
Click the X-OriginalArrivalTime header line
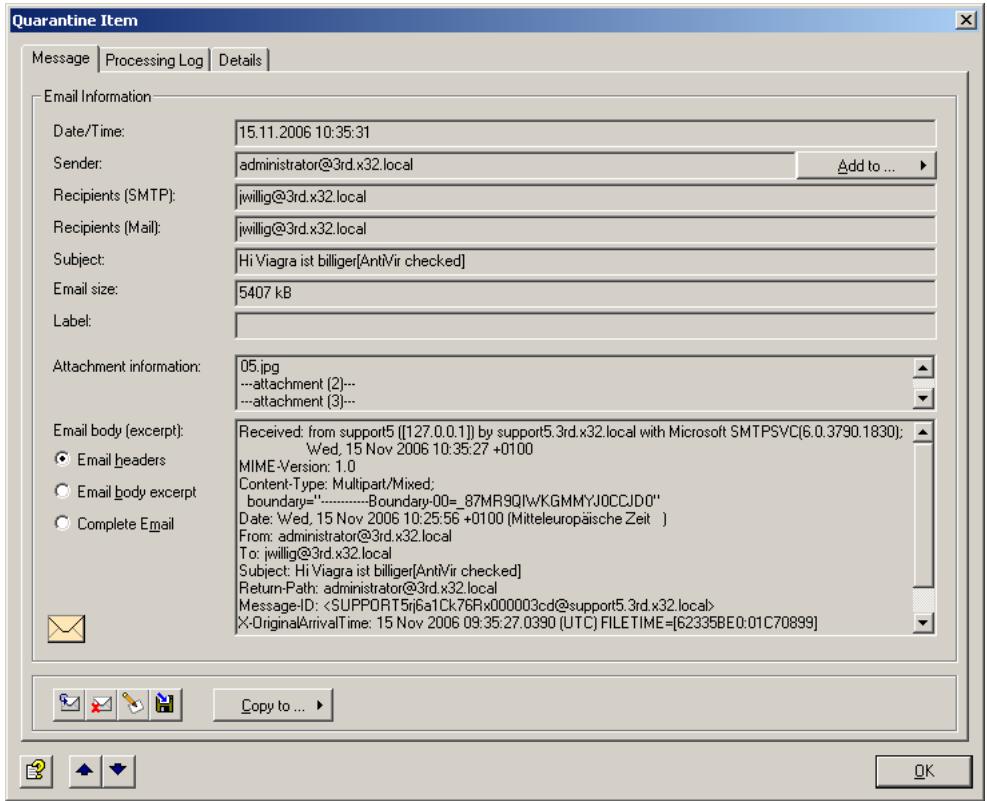[x=528, y=623]
